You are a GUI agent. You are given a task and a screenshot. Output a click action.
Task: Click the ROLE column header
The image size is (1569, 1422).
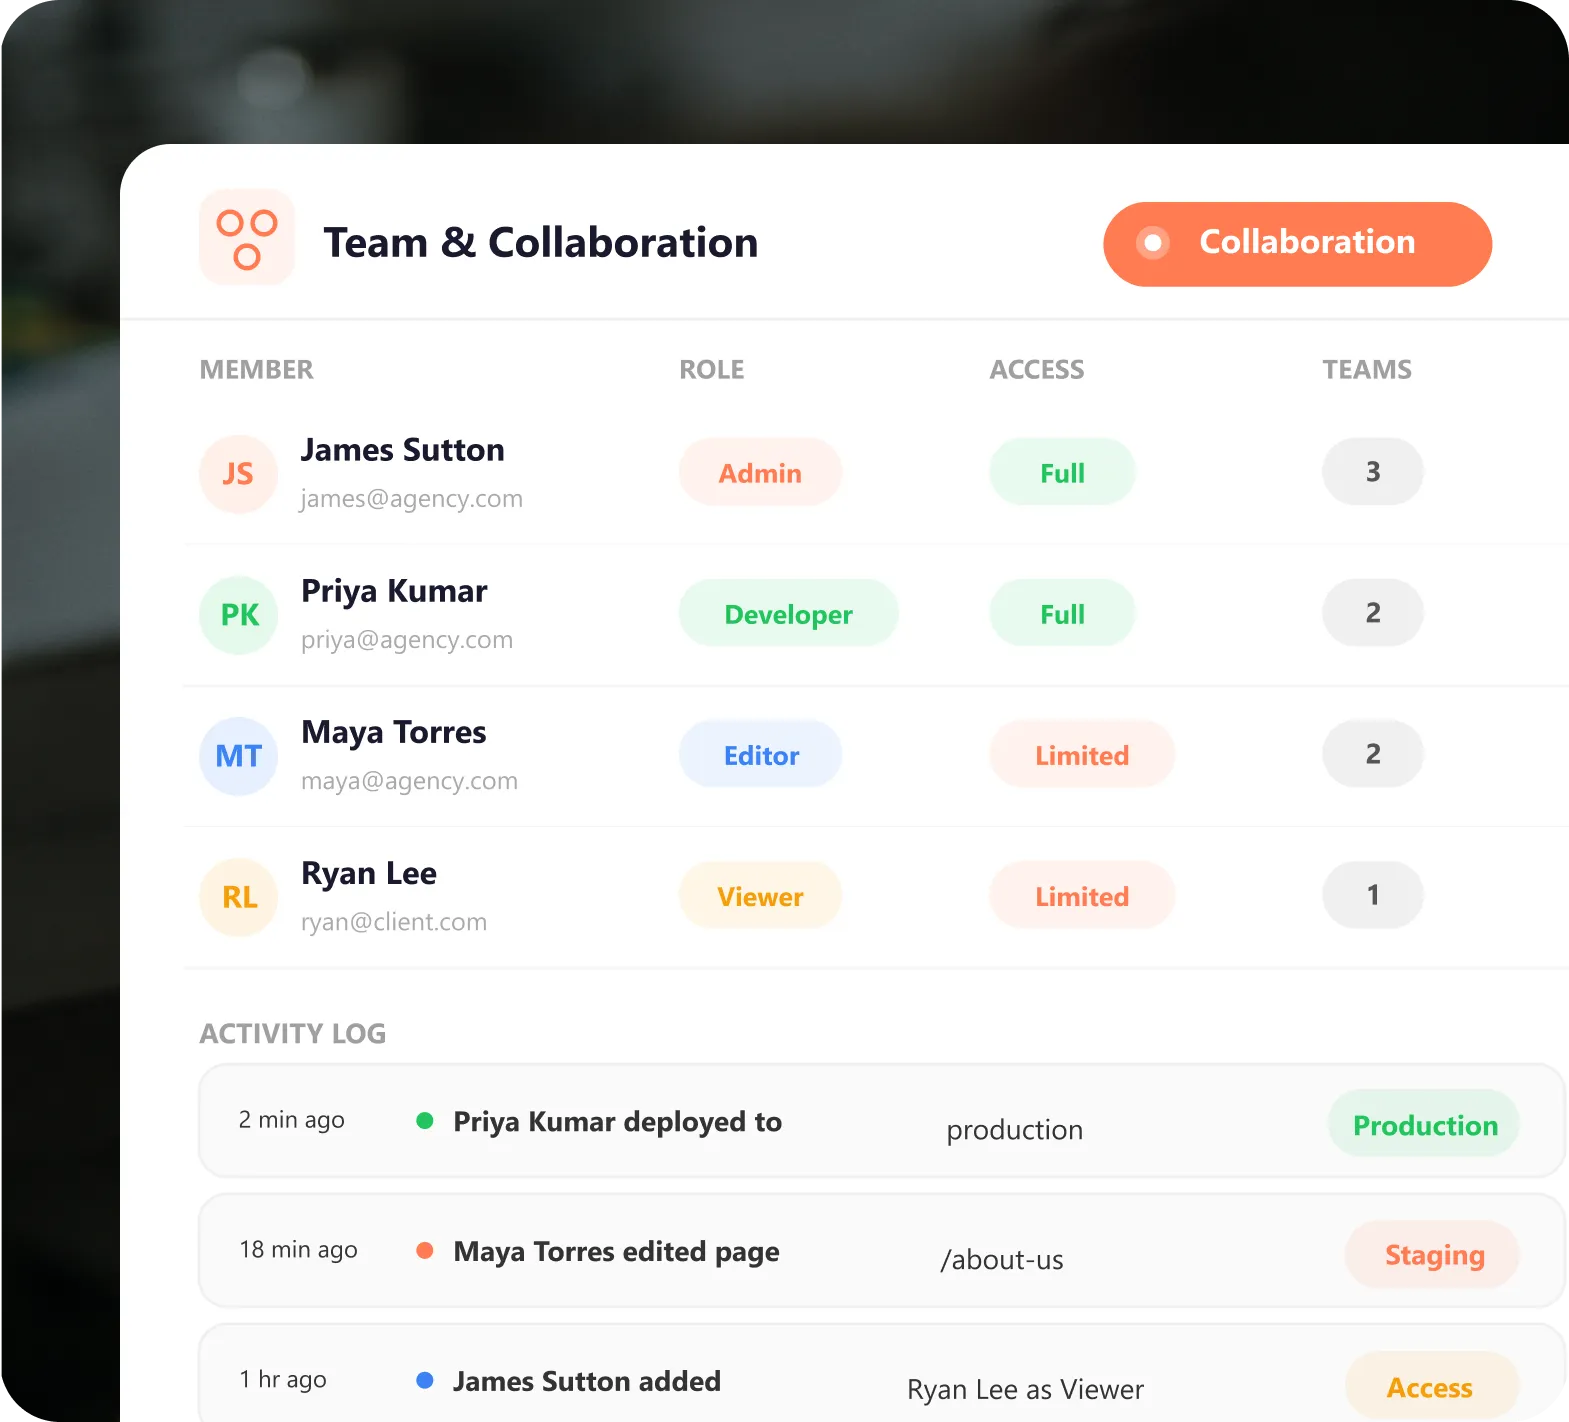[711, 370]
